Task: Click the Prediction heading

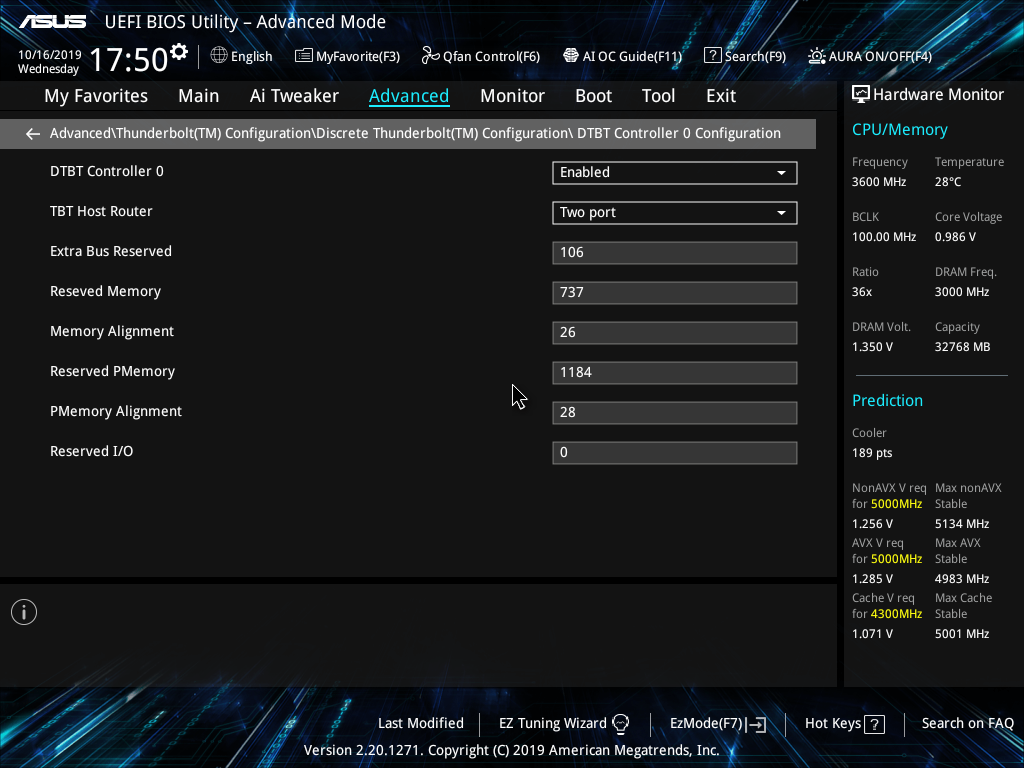Action: click(887, 400)
